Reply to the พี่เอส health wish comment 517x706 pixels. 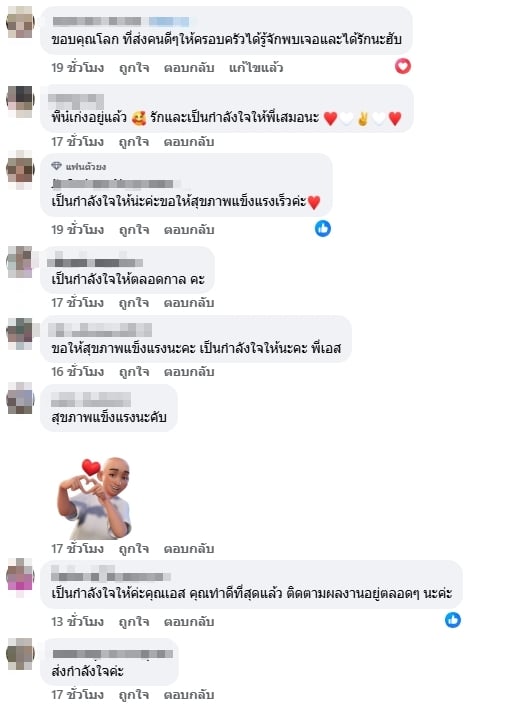[x=189, y=372]
